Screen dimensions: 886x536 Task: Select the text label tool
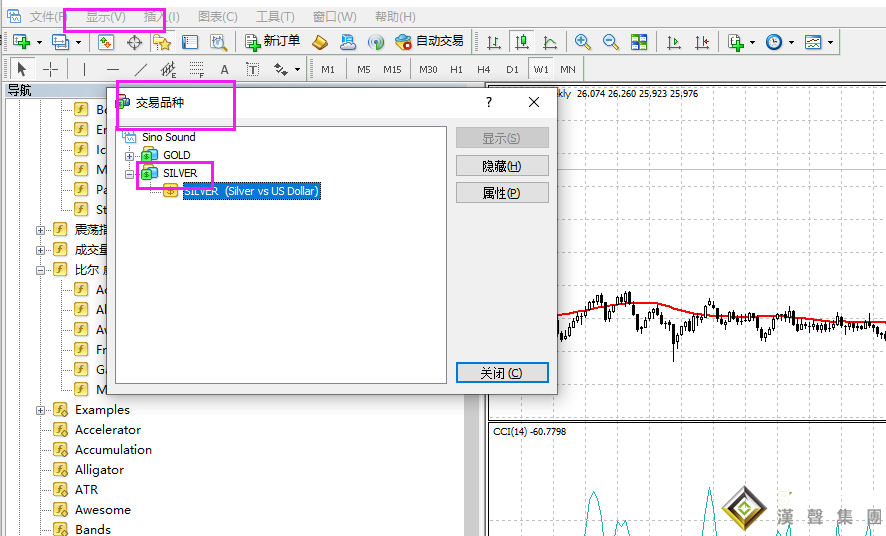[x=224, y=69]
